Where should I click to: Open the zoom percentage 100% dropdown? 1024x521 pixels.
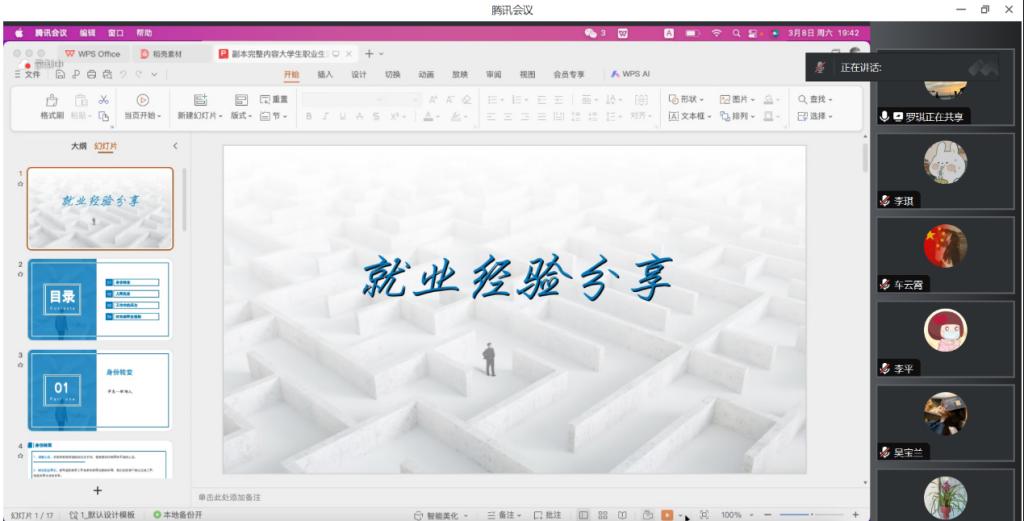pyautogui.click(x=735, y=515)
